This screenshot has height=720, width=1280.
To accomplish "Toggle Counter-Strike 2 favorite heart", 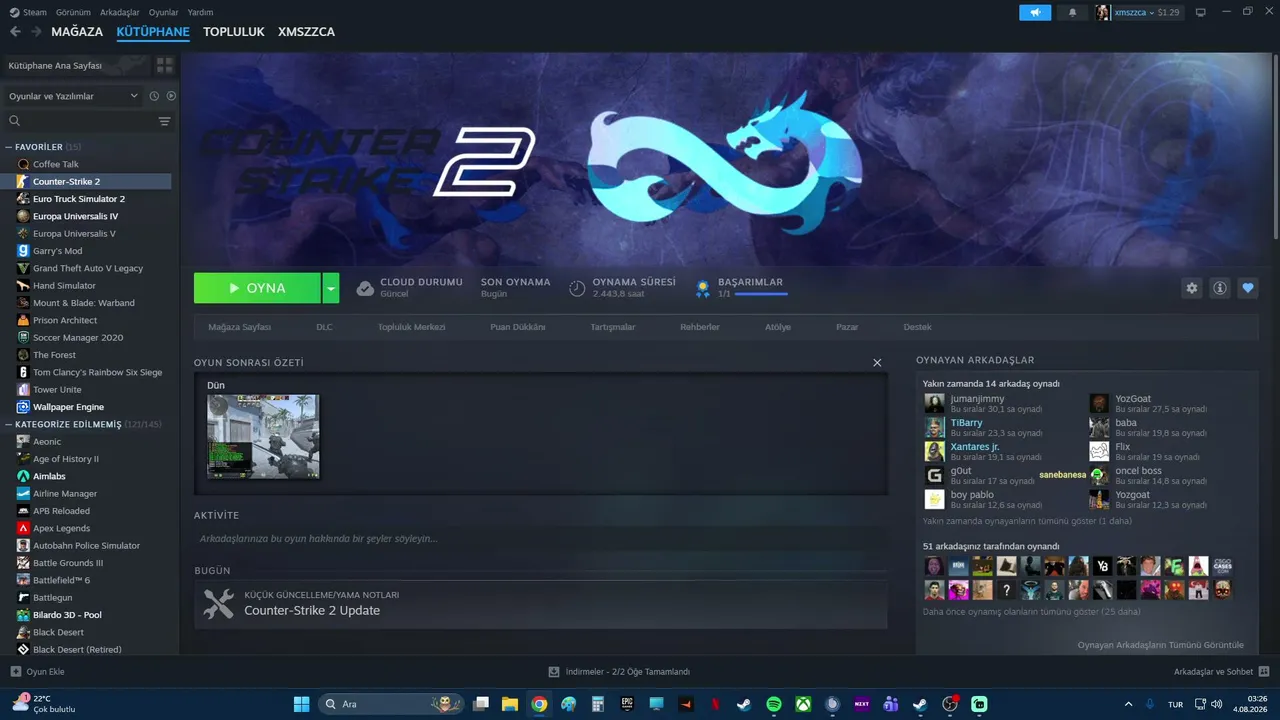I will (1248, 288).
